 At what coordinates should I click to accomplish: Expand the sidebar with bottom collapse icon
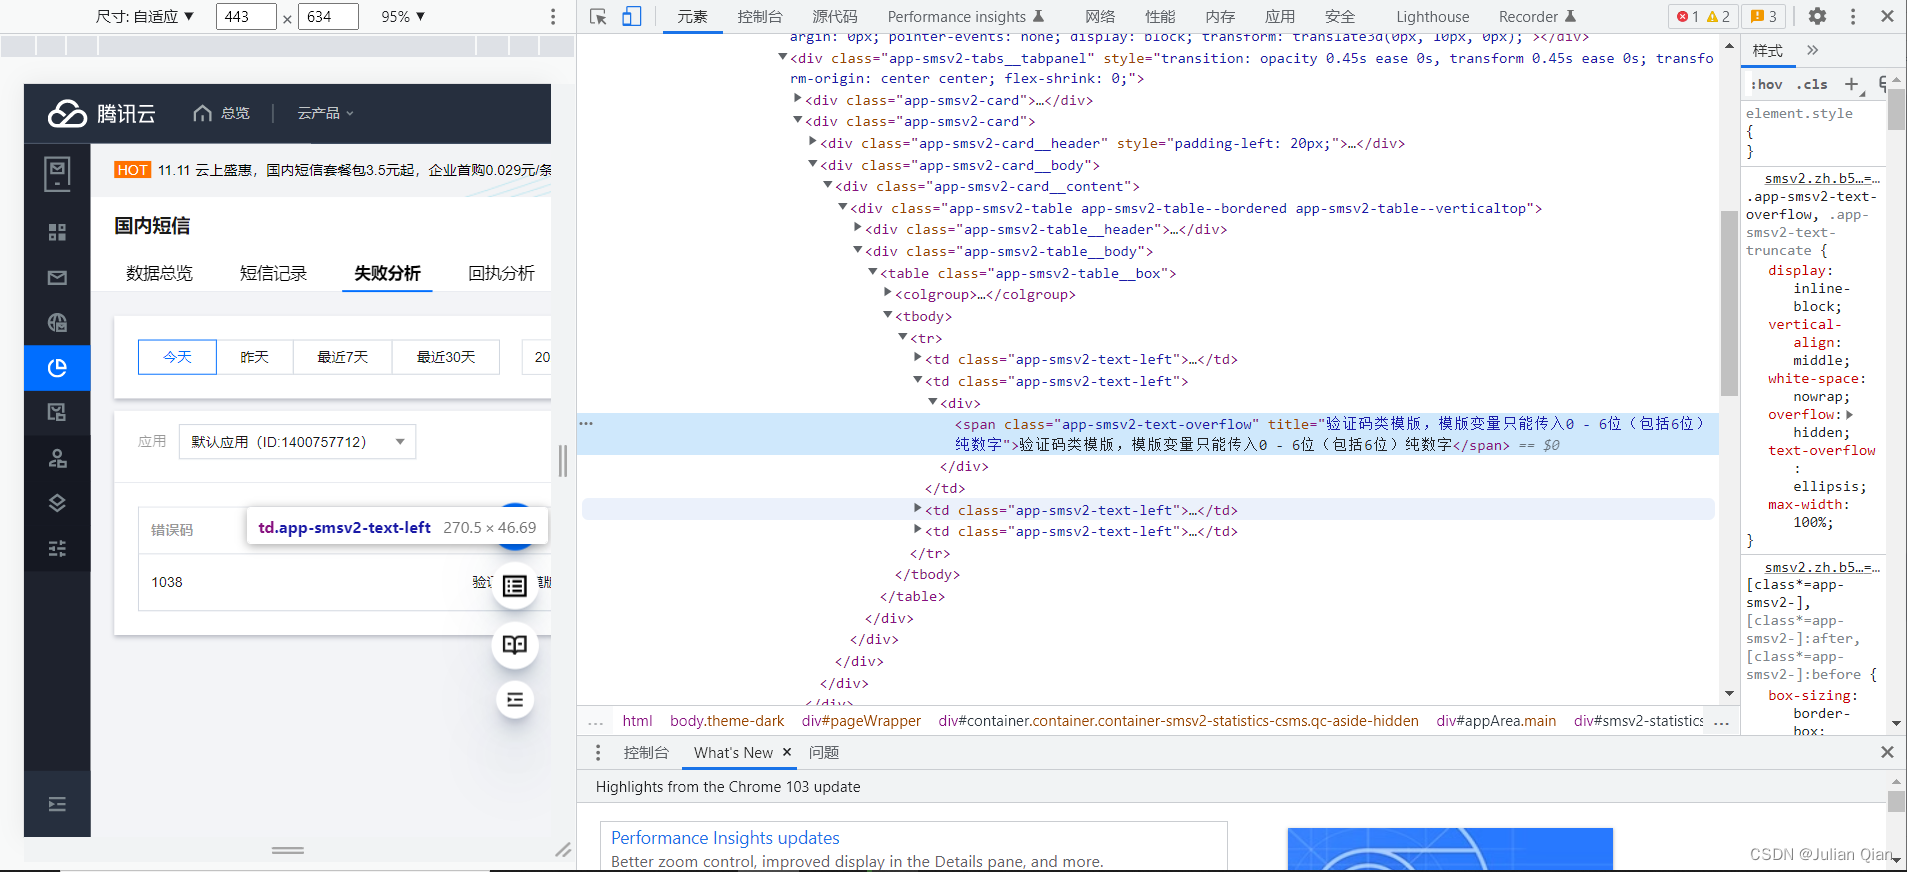coord(57,804)
